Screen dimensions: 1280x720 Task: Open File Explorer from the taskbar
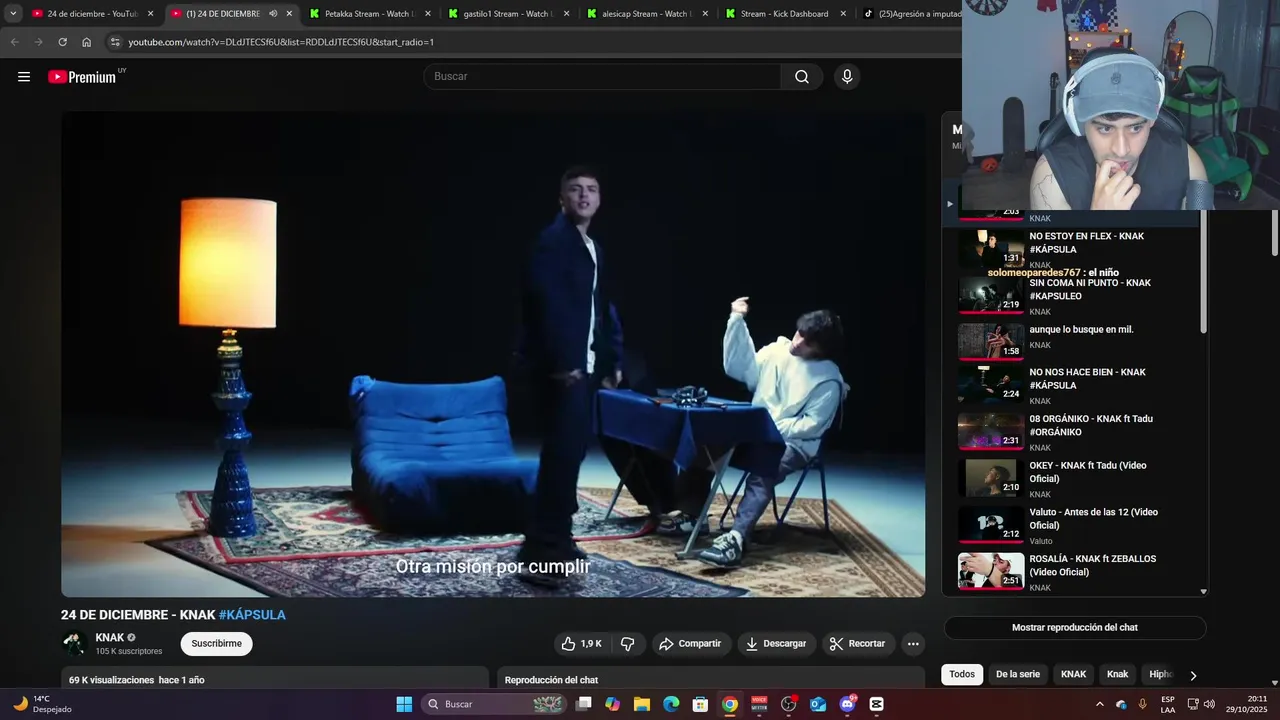click(x=642, y=704)
